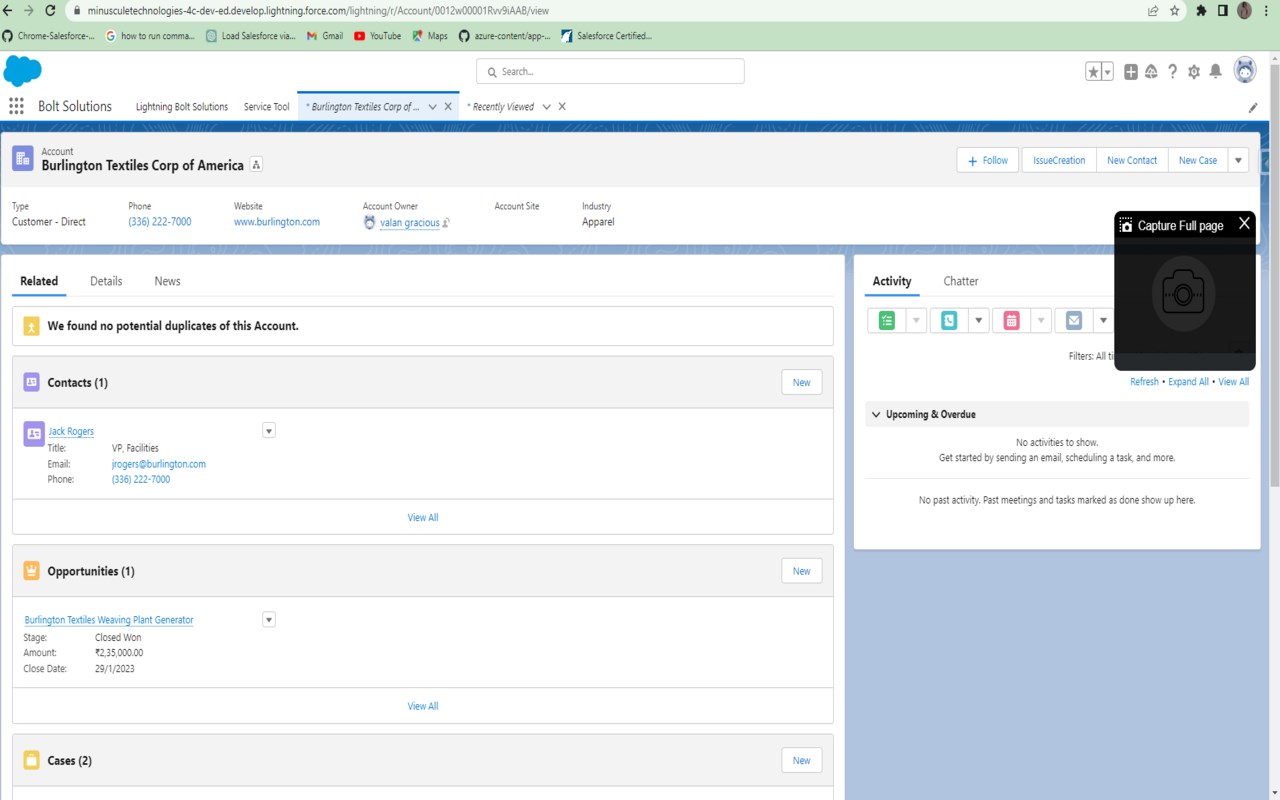Click the Email envelope icon
Image resolution: width=1280 pixels, height=800 pixels.
coord(1073,320)
